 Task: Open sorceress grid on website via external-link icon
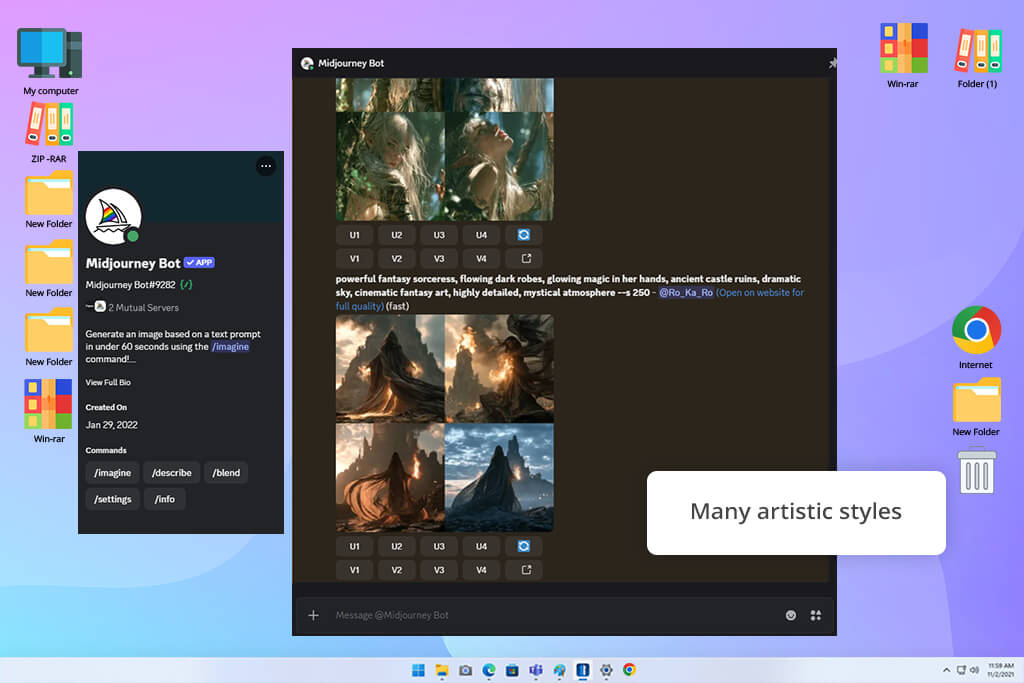[526, 569]
